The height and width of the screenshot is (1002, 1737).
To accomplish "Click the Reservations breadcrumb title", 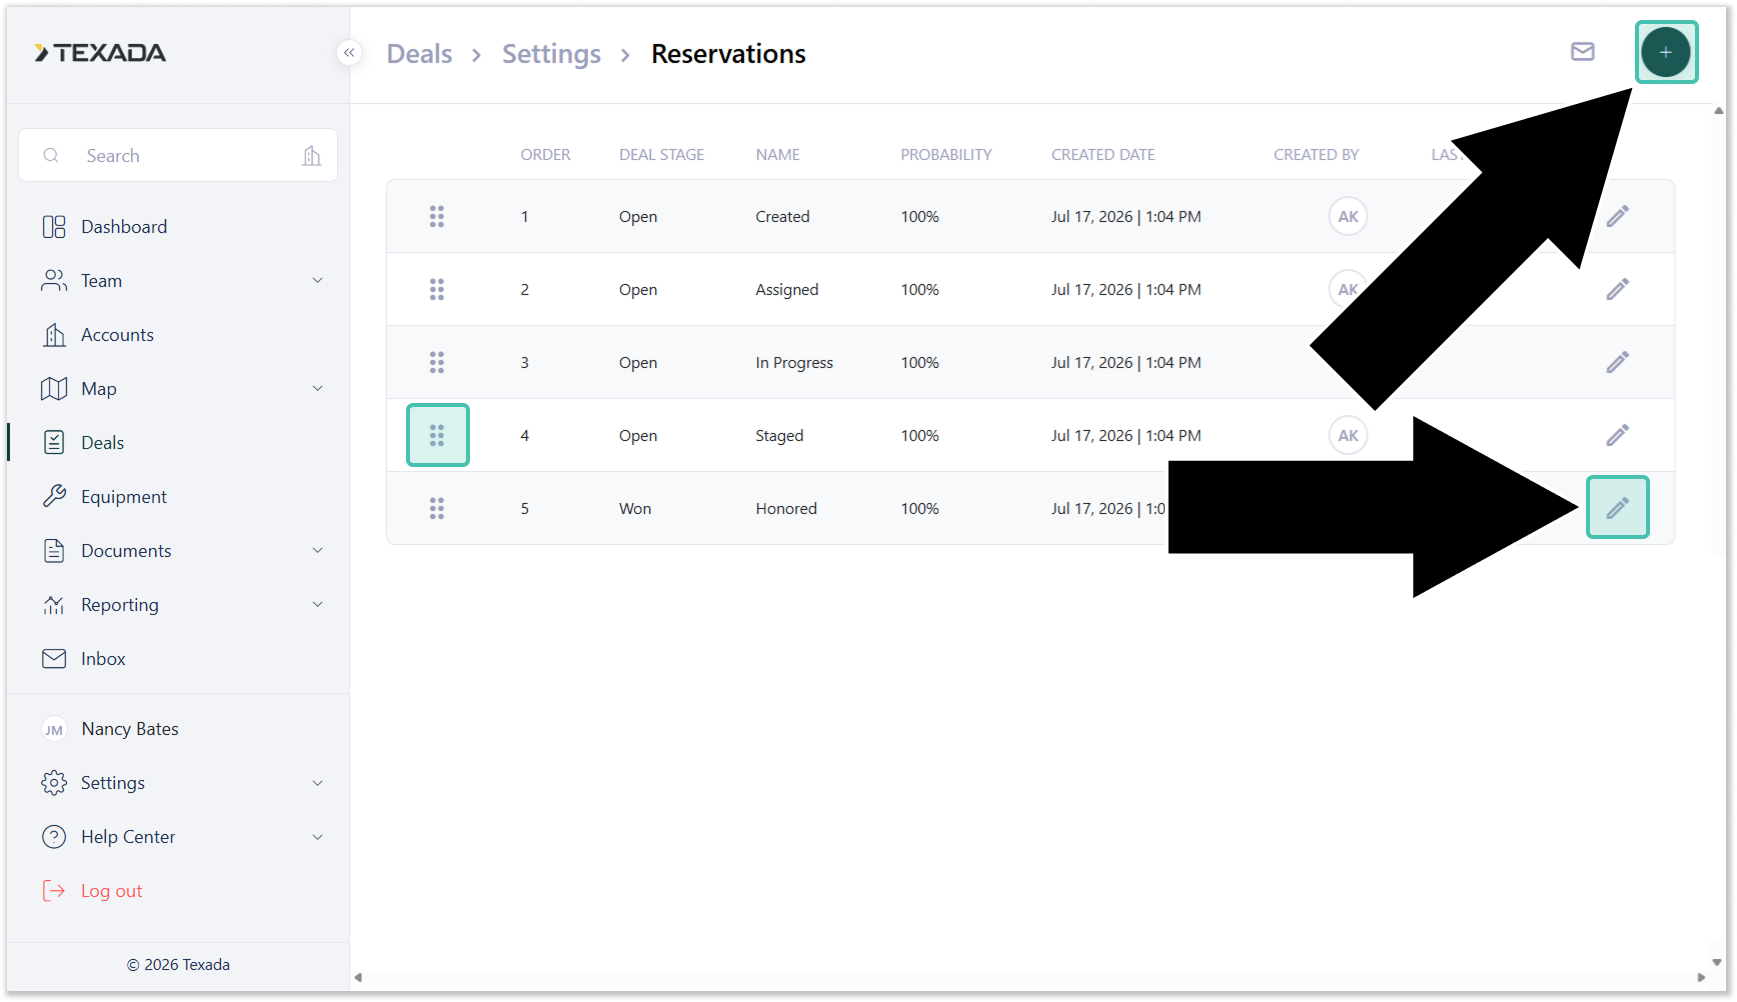I will coord(728,54).
